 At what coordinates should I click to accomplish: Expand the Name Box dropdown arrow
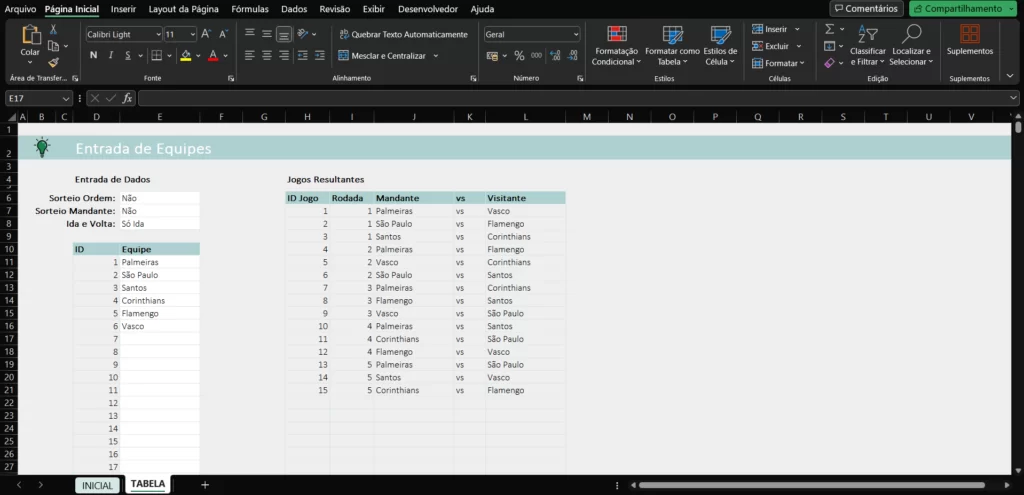click(x=65, y=98)
